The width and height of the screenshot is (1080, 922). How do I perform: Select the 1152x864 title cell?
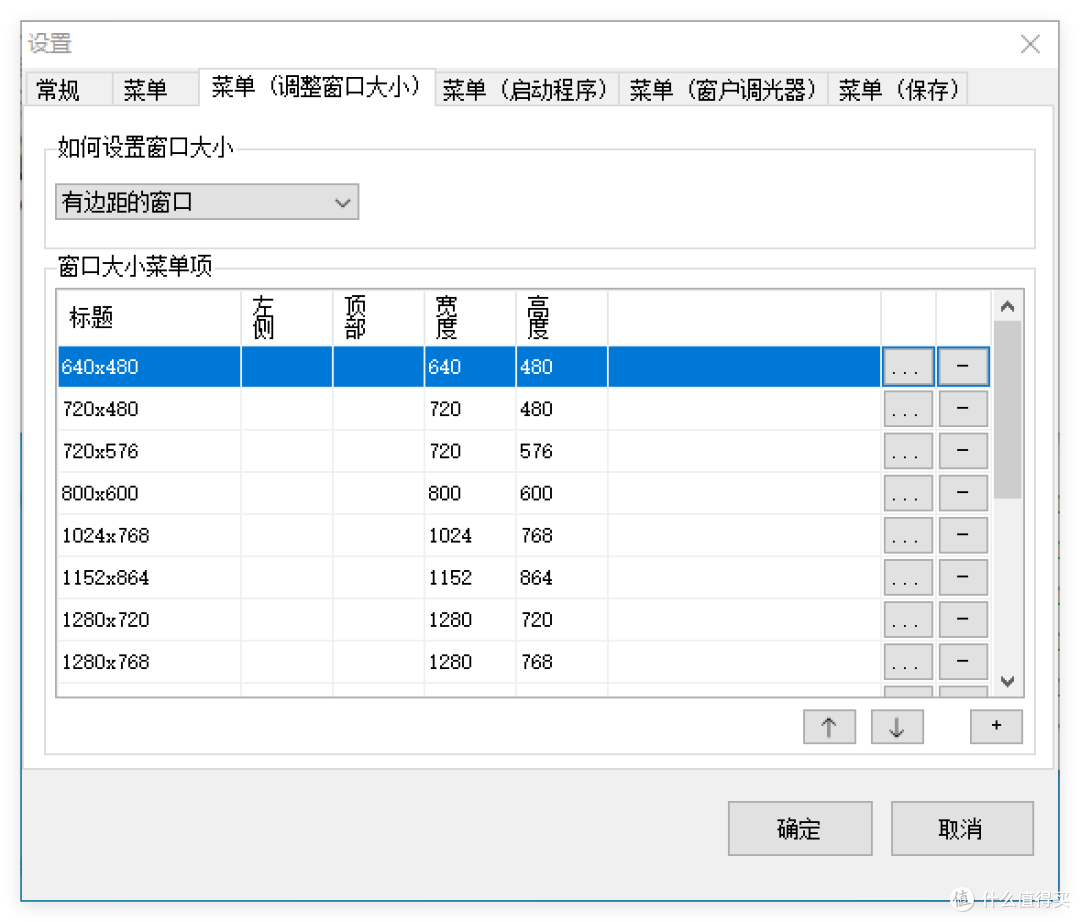tap(149, 577)
